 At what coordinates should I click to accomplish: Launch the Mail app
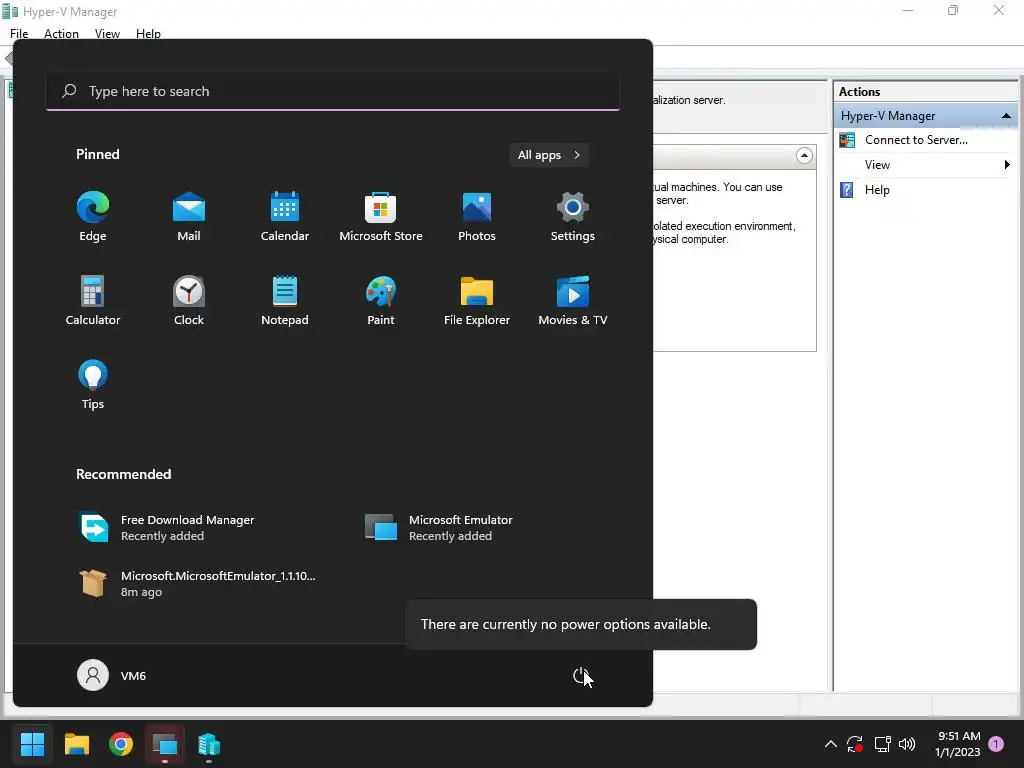[x=189, y=217]
